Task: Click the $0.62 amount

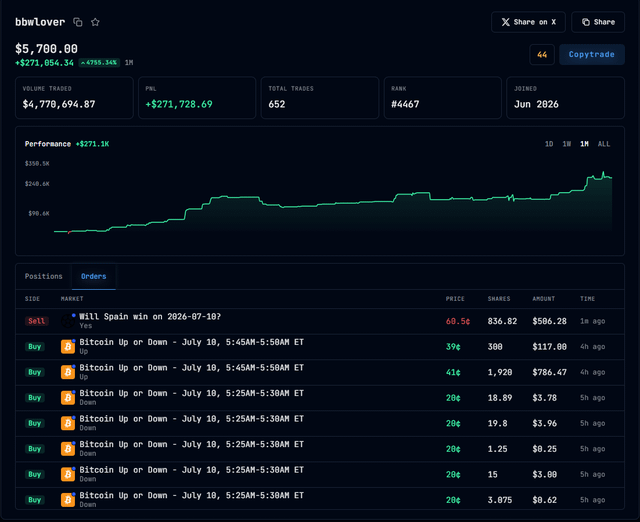Action: 544,500
